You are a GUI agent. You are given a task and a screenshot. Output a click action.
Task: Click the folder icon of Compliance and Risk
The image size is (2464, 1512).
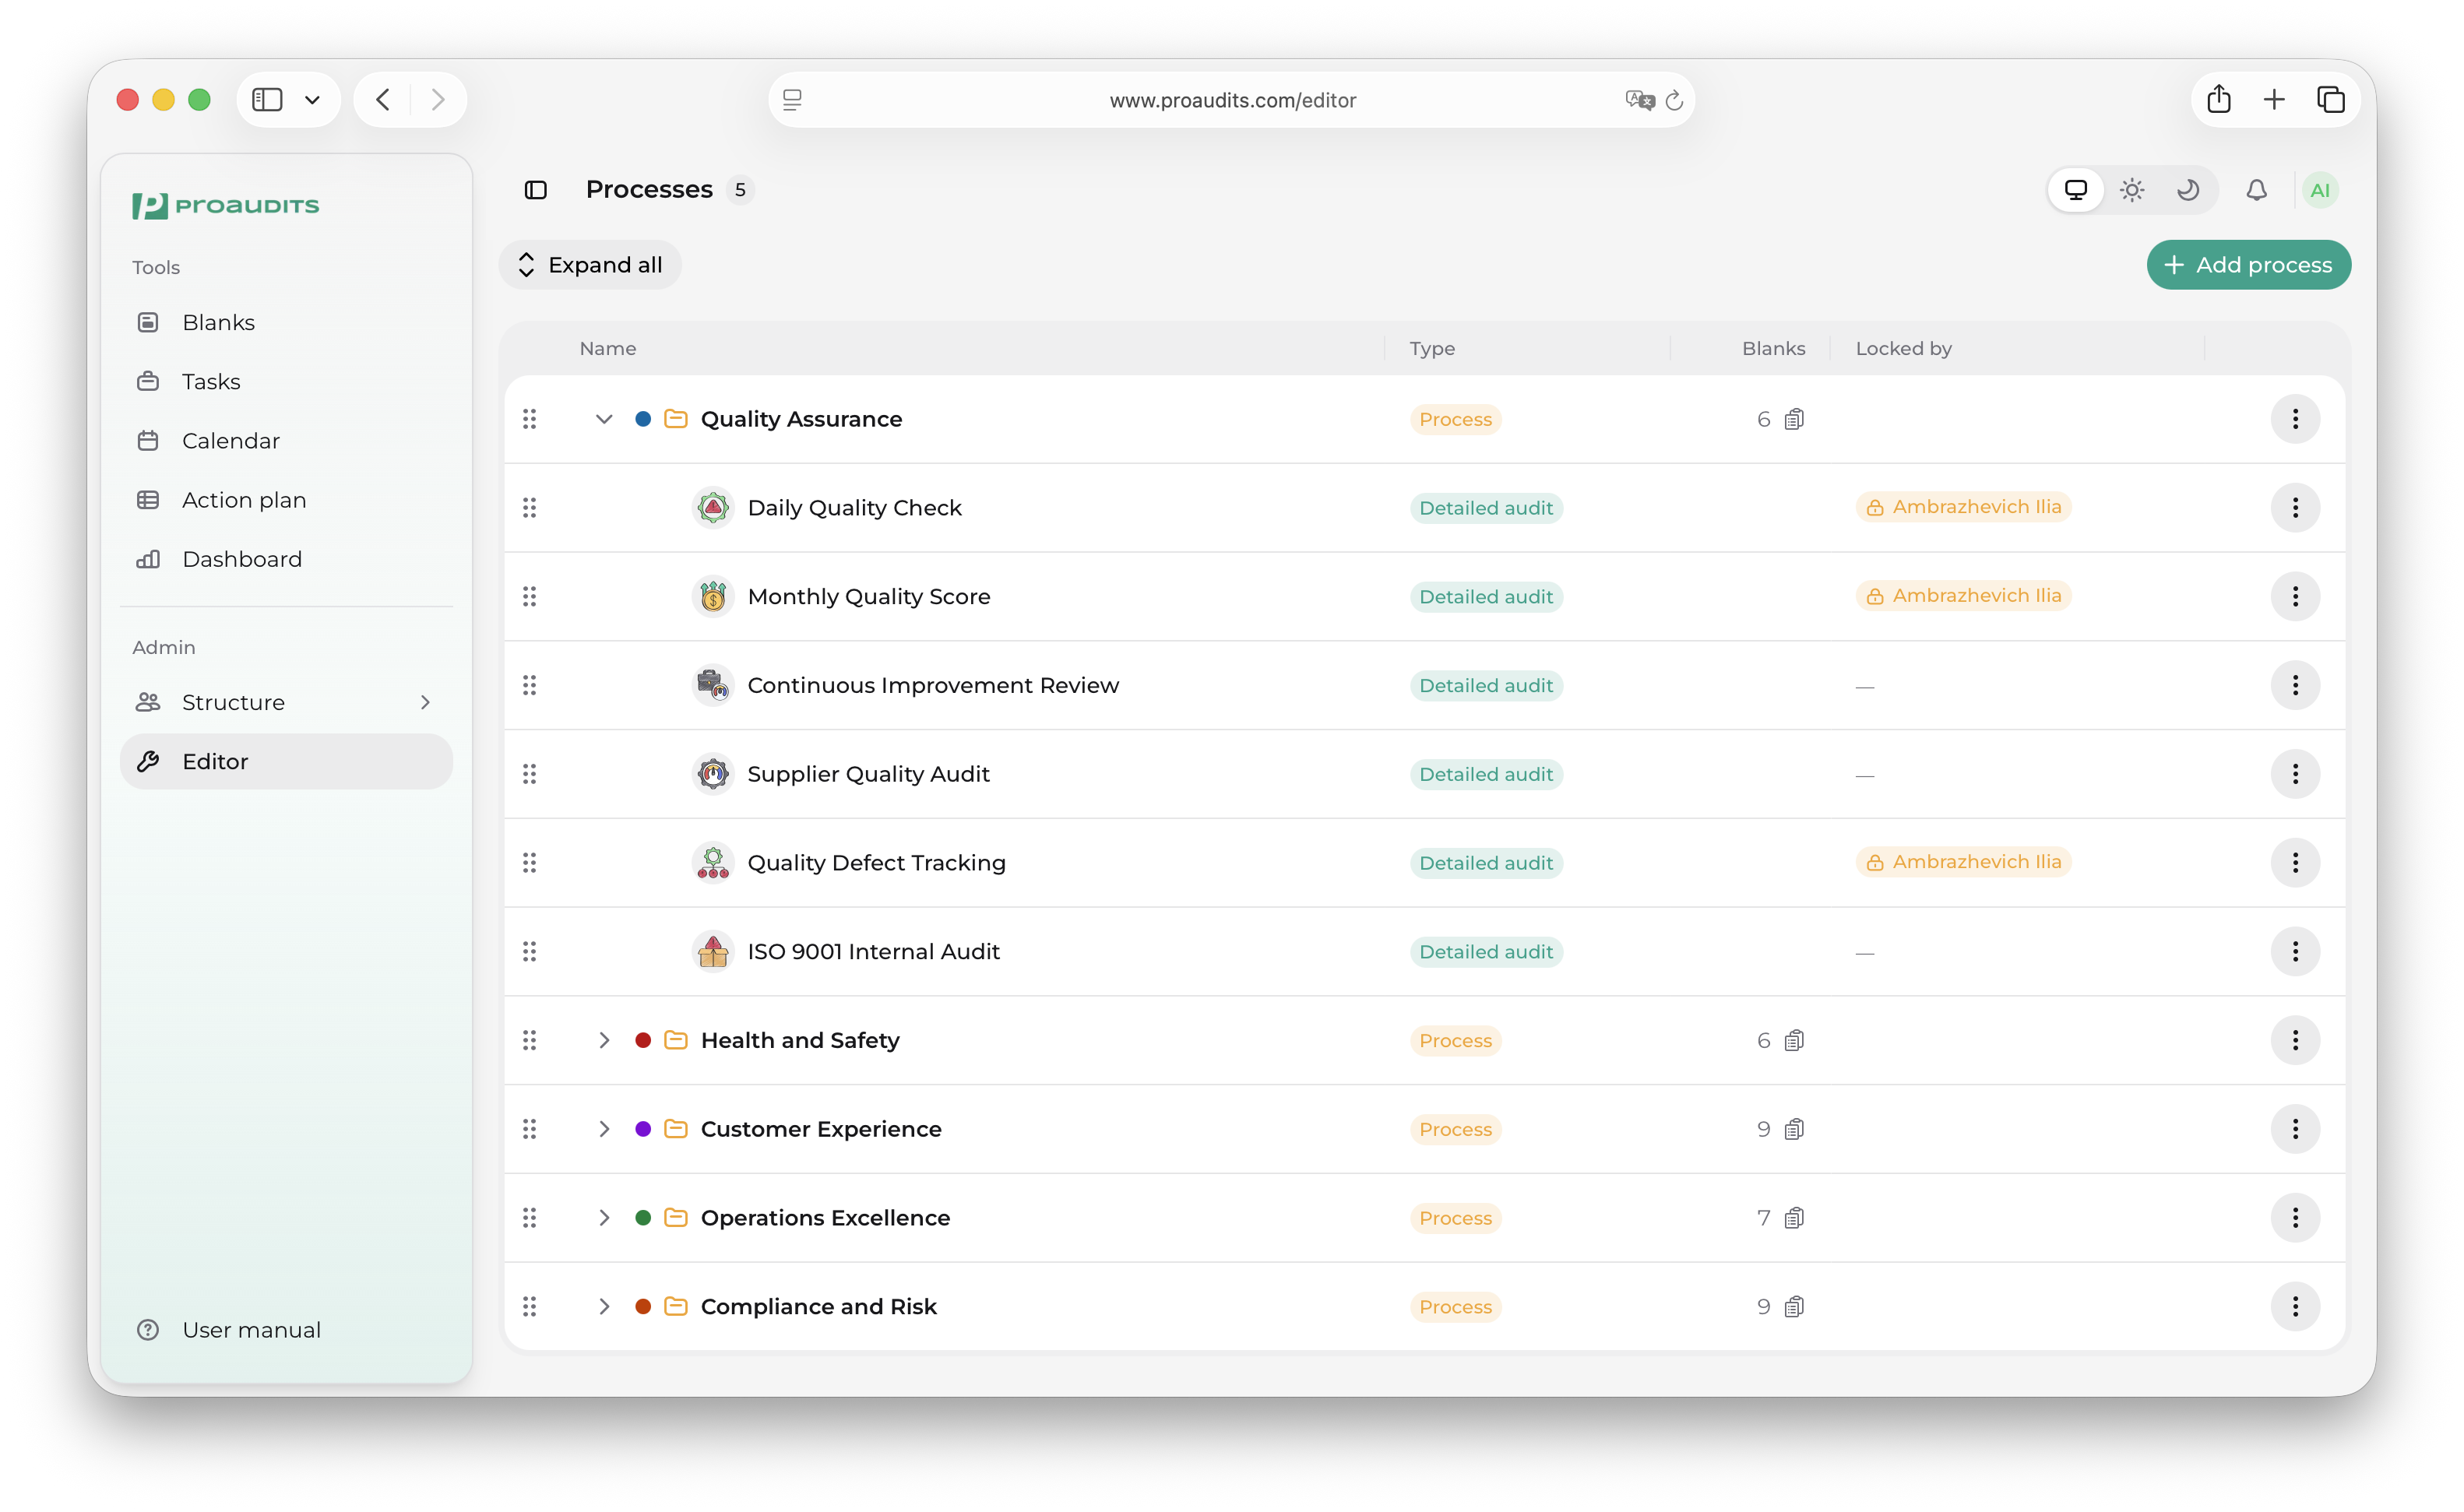tap(676, 1306)
